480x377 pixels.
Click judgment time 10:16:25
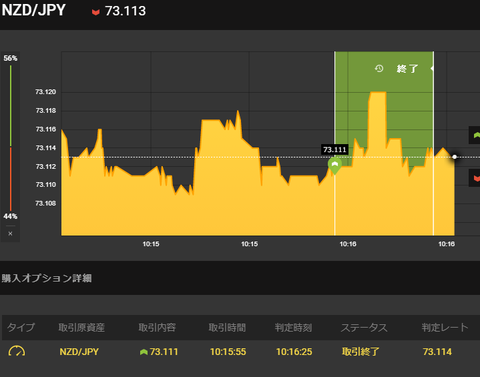[x=294, y=352]
